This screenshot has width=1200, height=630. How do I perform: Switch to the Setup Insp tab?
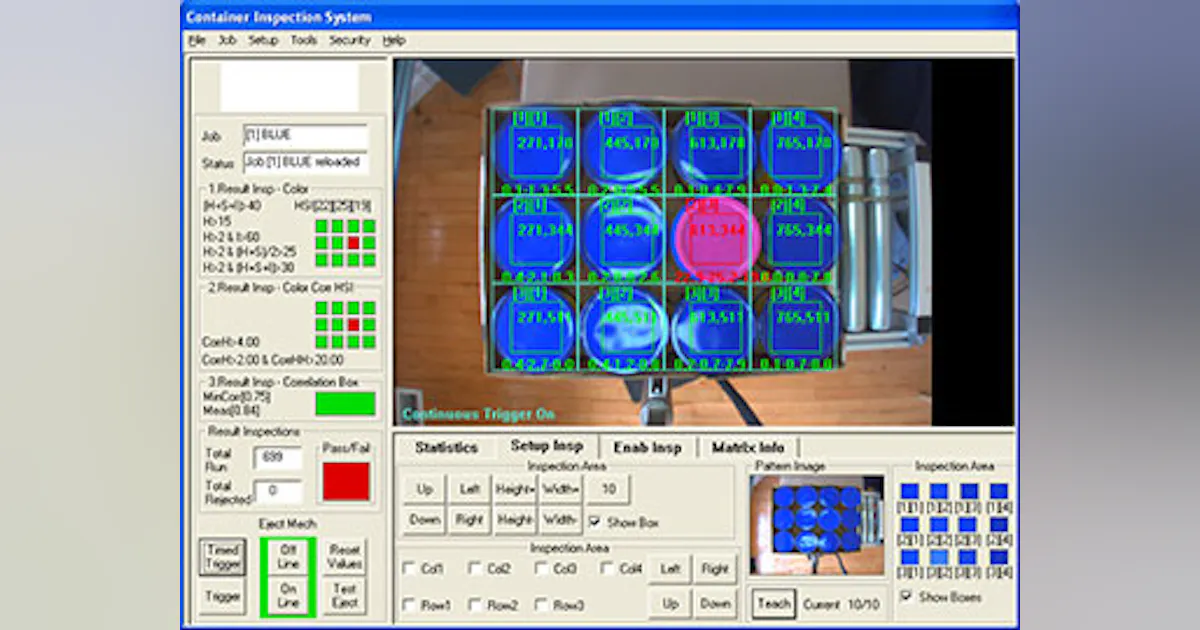tap(546, 446)
